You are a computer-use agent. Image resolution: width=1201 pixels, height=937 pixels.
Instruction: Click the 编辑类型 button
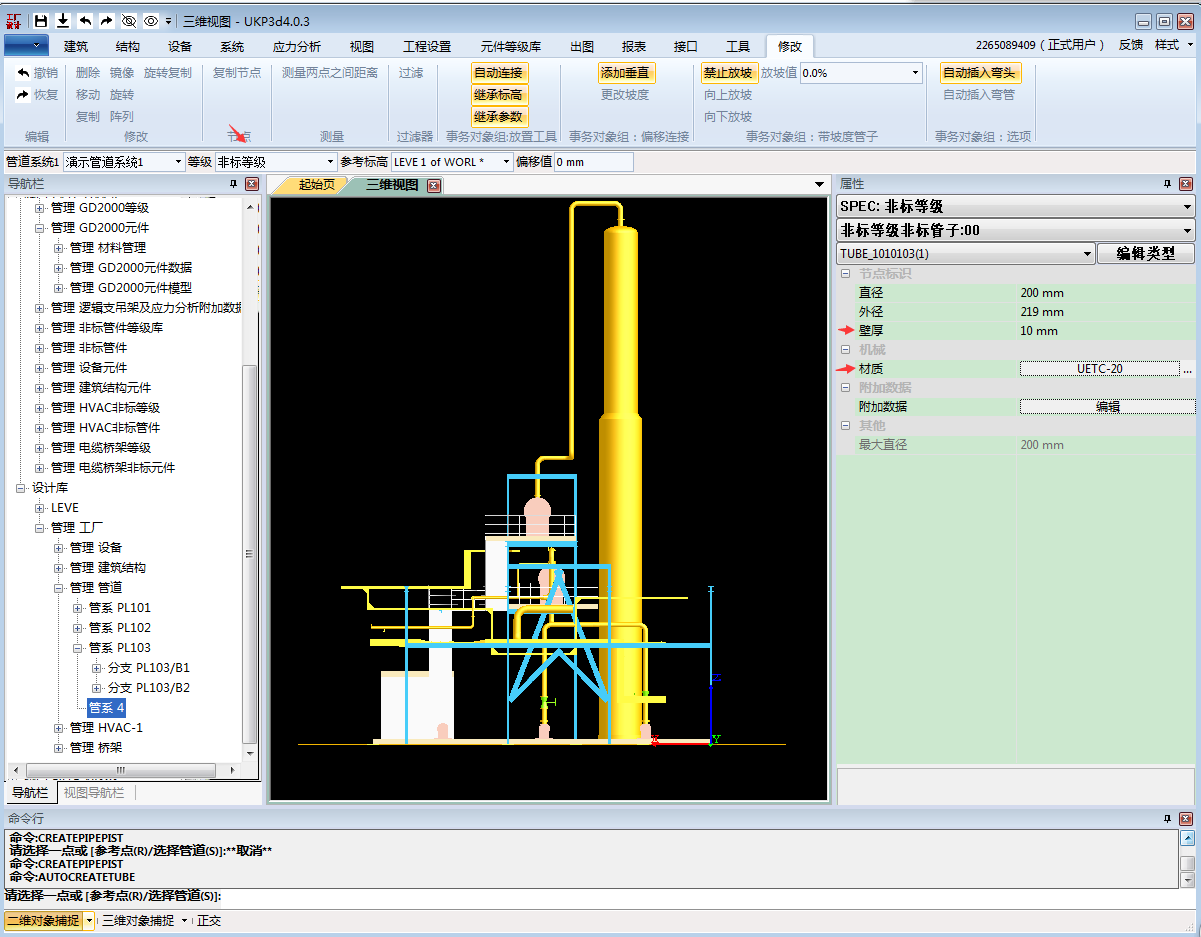[1145, 254]
